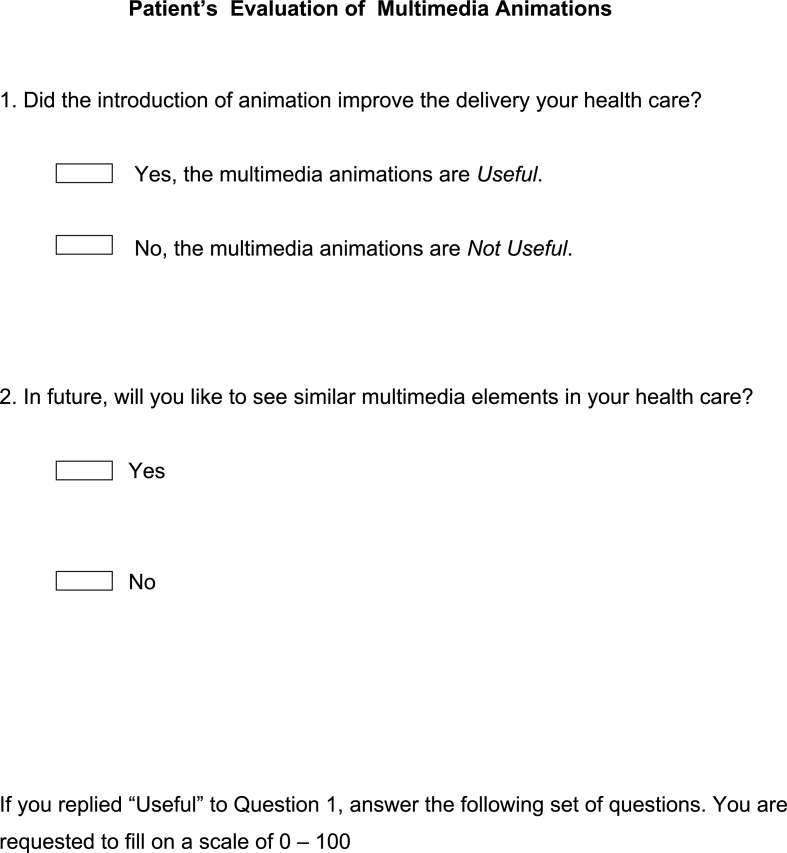
Task: Click the No label under question 2
Action: 142,582
